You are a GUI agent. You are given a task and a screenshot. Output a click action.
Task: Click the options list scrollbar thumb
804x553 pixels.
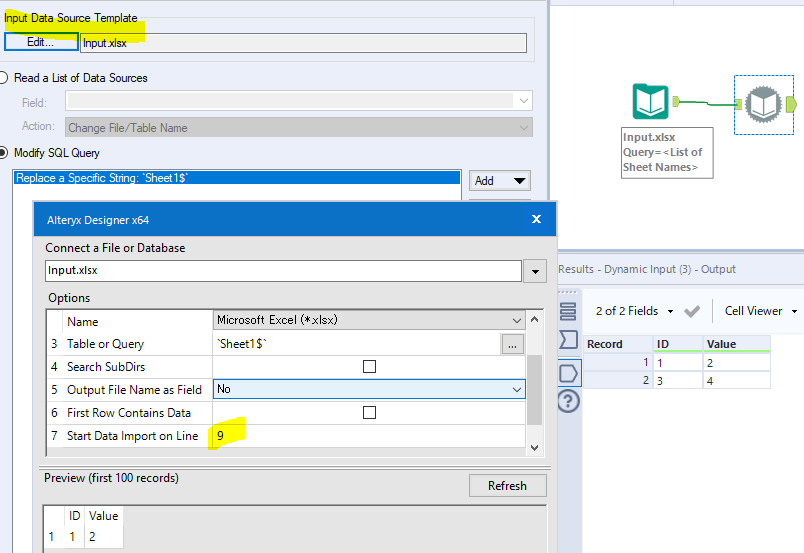534,390
